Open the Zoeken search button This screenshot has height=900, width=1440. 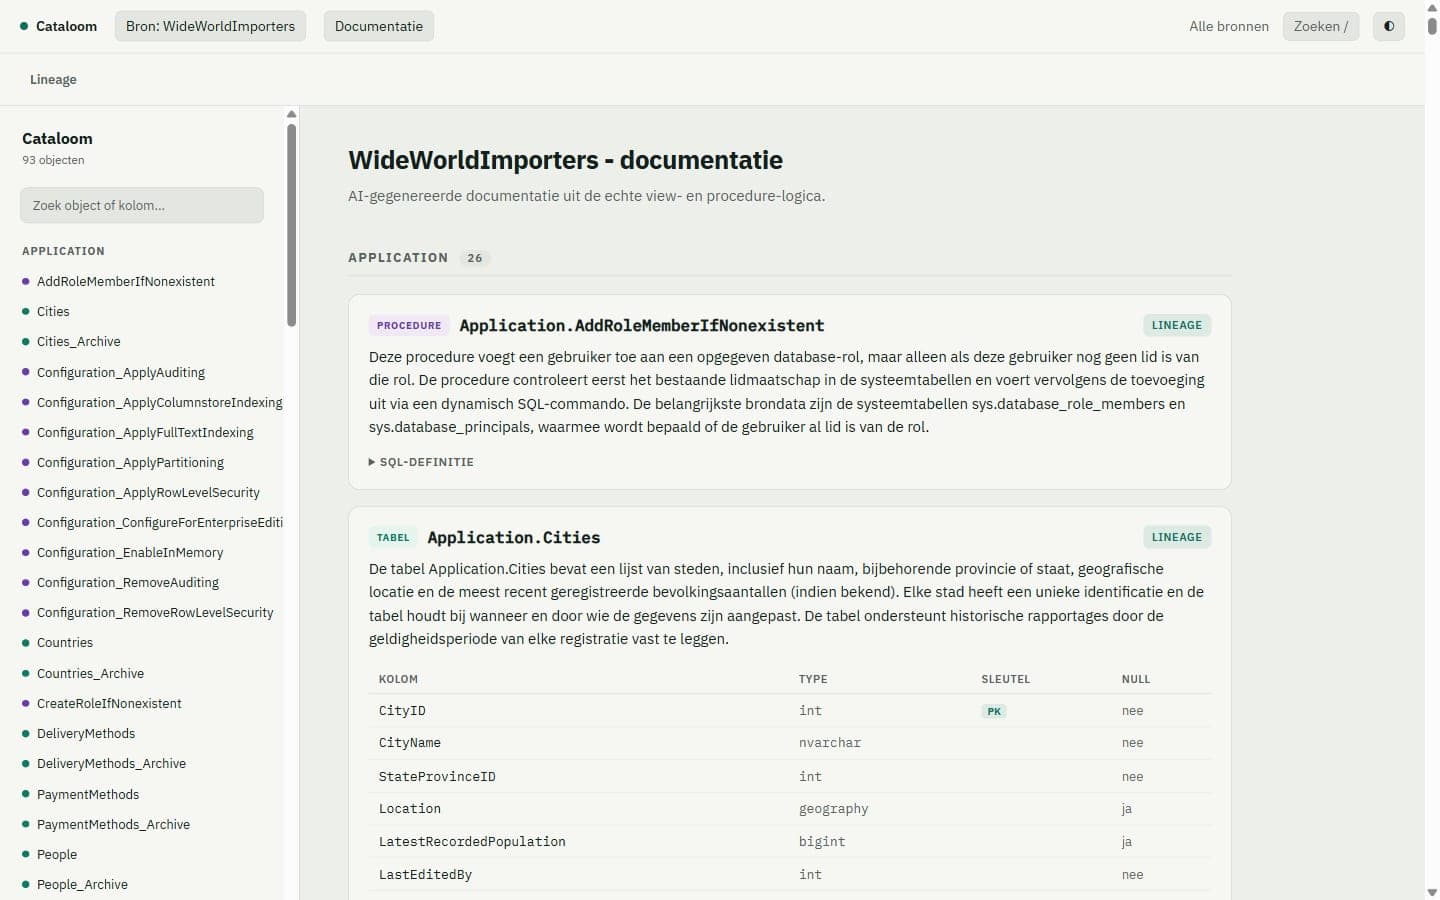click(x=1321, y=26)
